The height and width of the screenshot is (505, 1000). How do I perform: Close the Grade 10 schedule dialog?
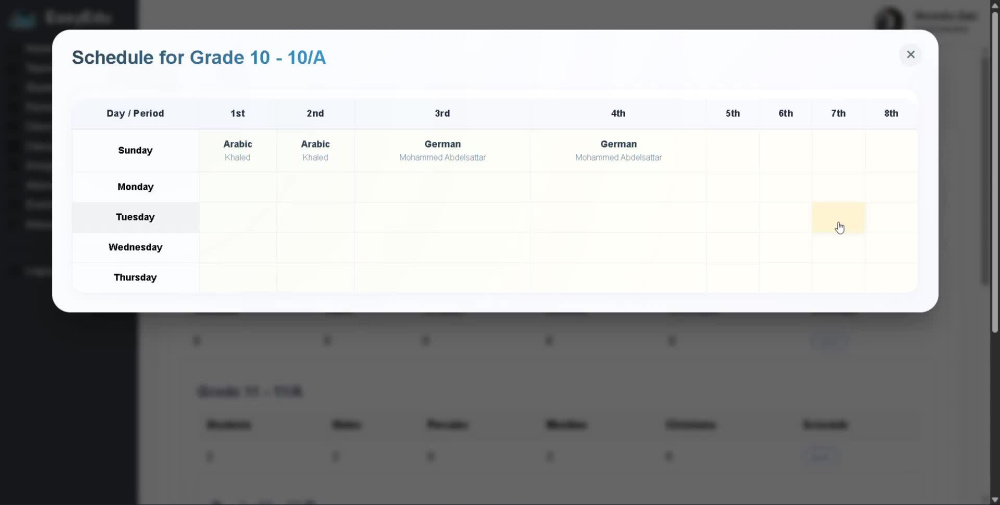coord(910,55)
